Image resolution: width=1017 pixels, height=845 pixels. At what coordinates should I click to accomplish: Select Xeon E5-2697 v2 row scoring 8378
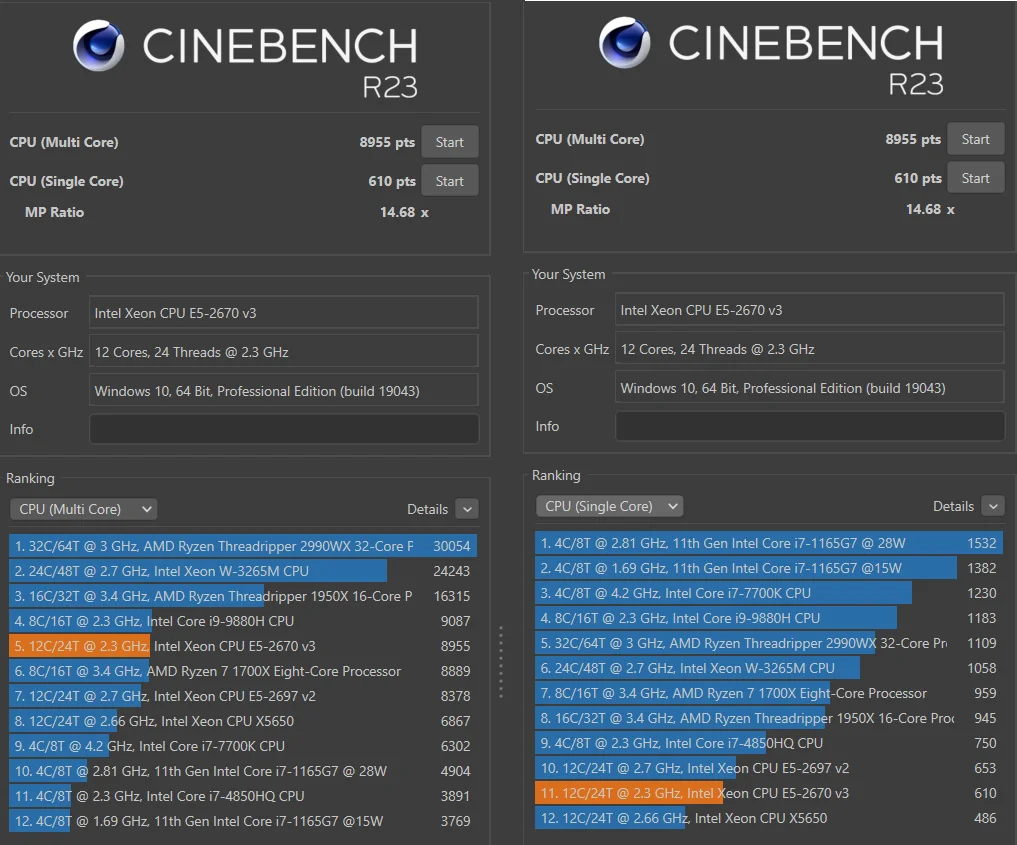tap(243, 696)
